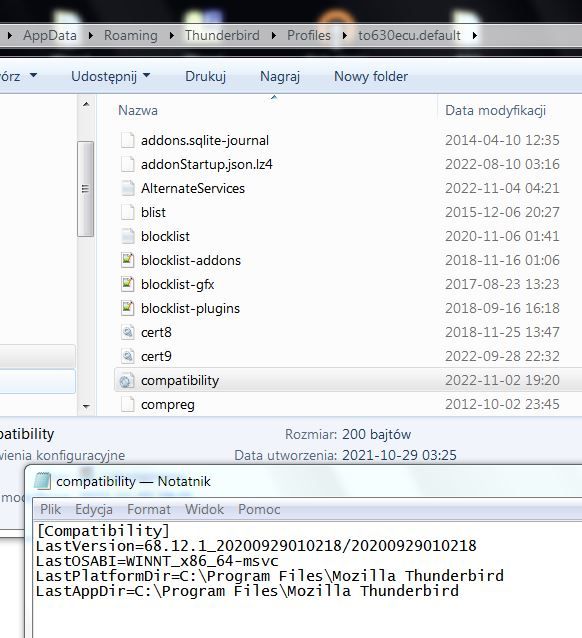Select the addonStartup.json.lz4 file name
This screenshot has width=582, height=638.
207,164
